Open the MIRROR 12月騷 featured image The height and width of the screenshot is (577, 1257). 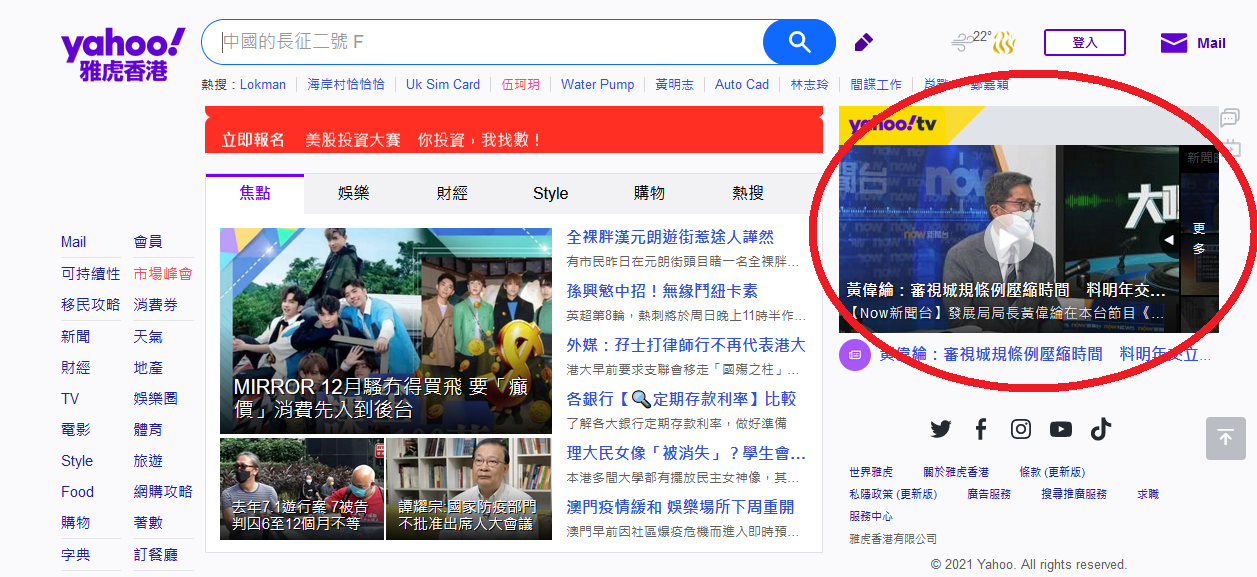point(386,331)
